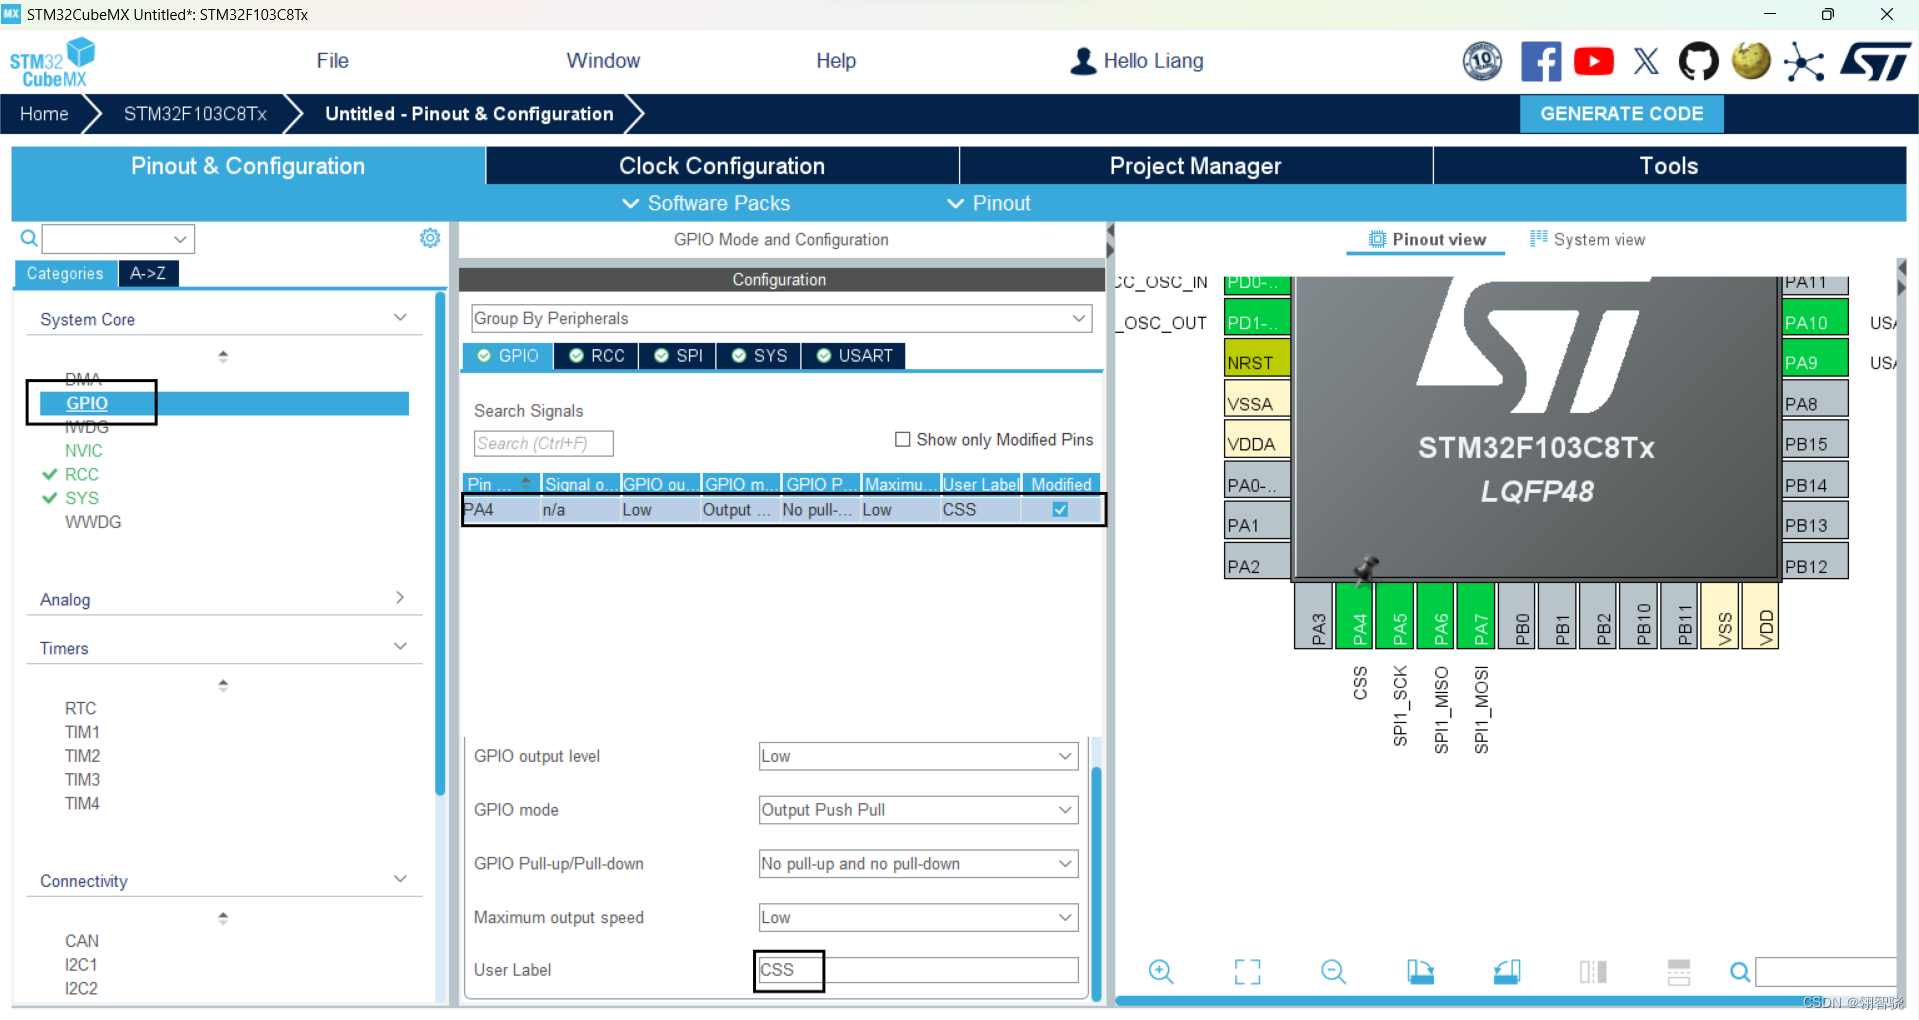Screen dimensions: 1919x1020
Task: Open the Pinout dropdown menu
Action: click(x=988, y=203)
